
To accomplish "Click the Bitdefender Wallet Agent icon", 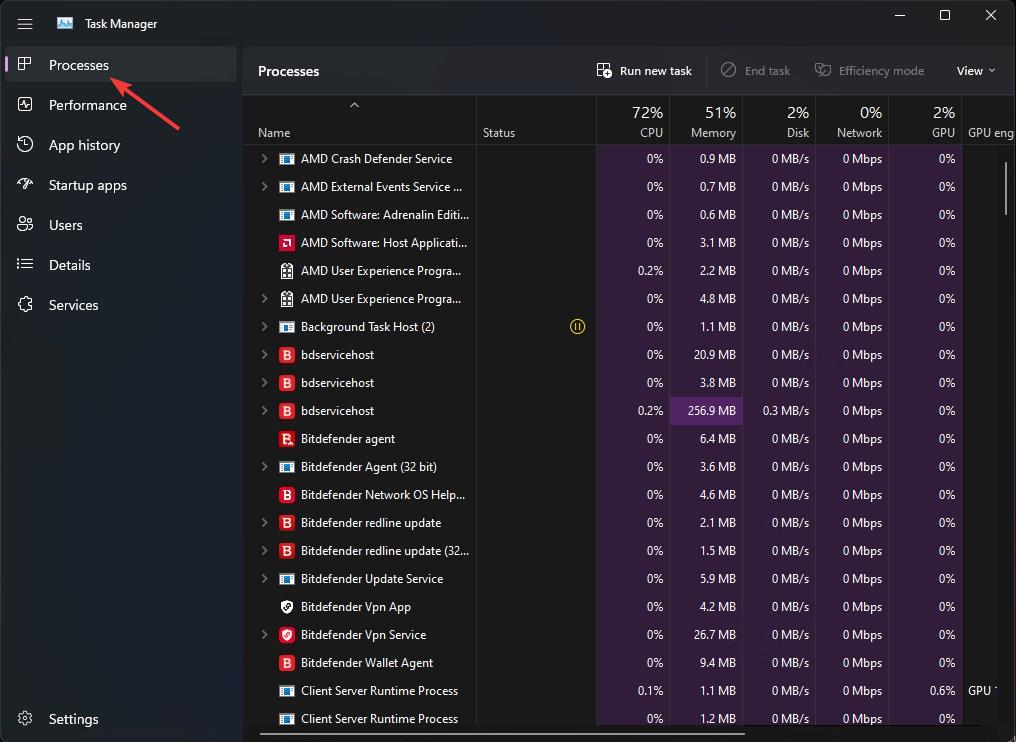I will 286,662.
